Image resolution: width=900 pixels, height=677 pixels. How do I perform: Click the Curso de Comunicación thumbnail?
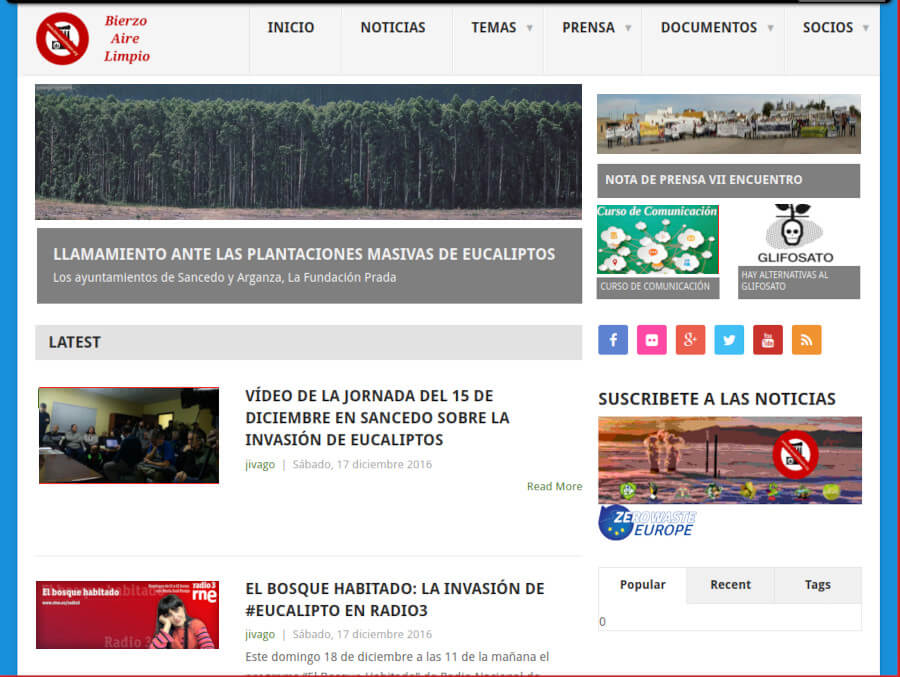pyautogui.click(x=657, y=240)
